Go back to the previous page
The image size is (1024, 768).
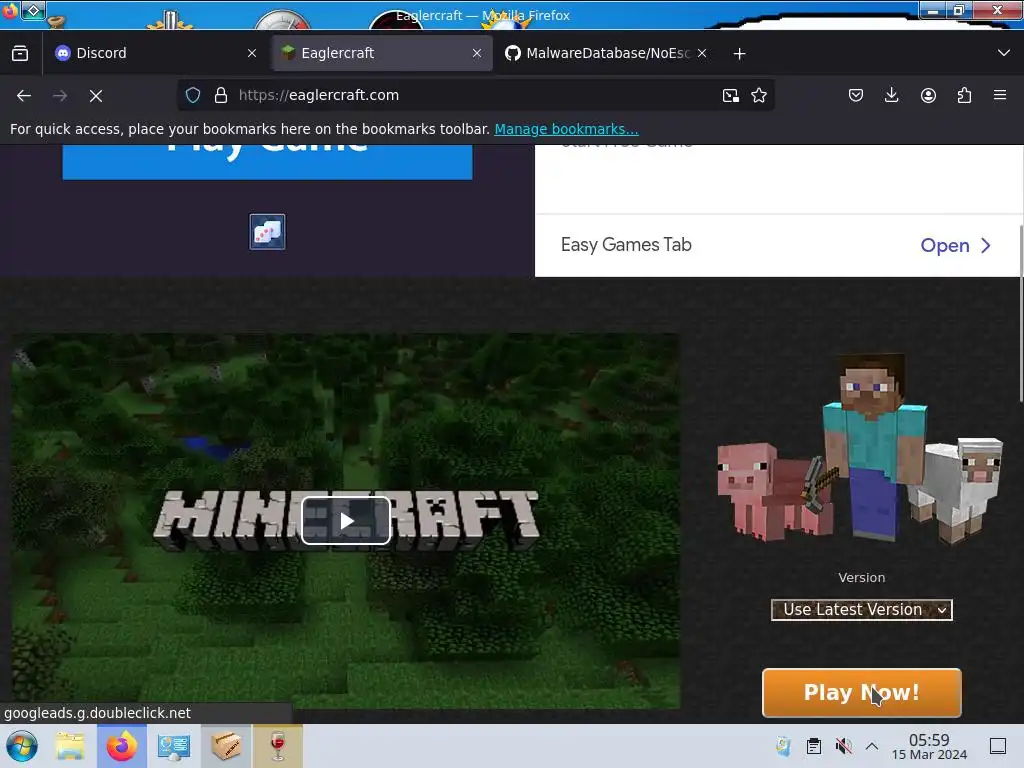(x=24, y=96)
